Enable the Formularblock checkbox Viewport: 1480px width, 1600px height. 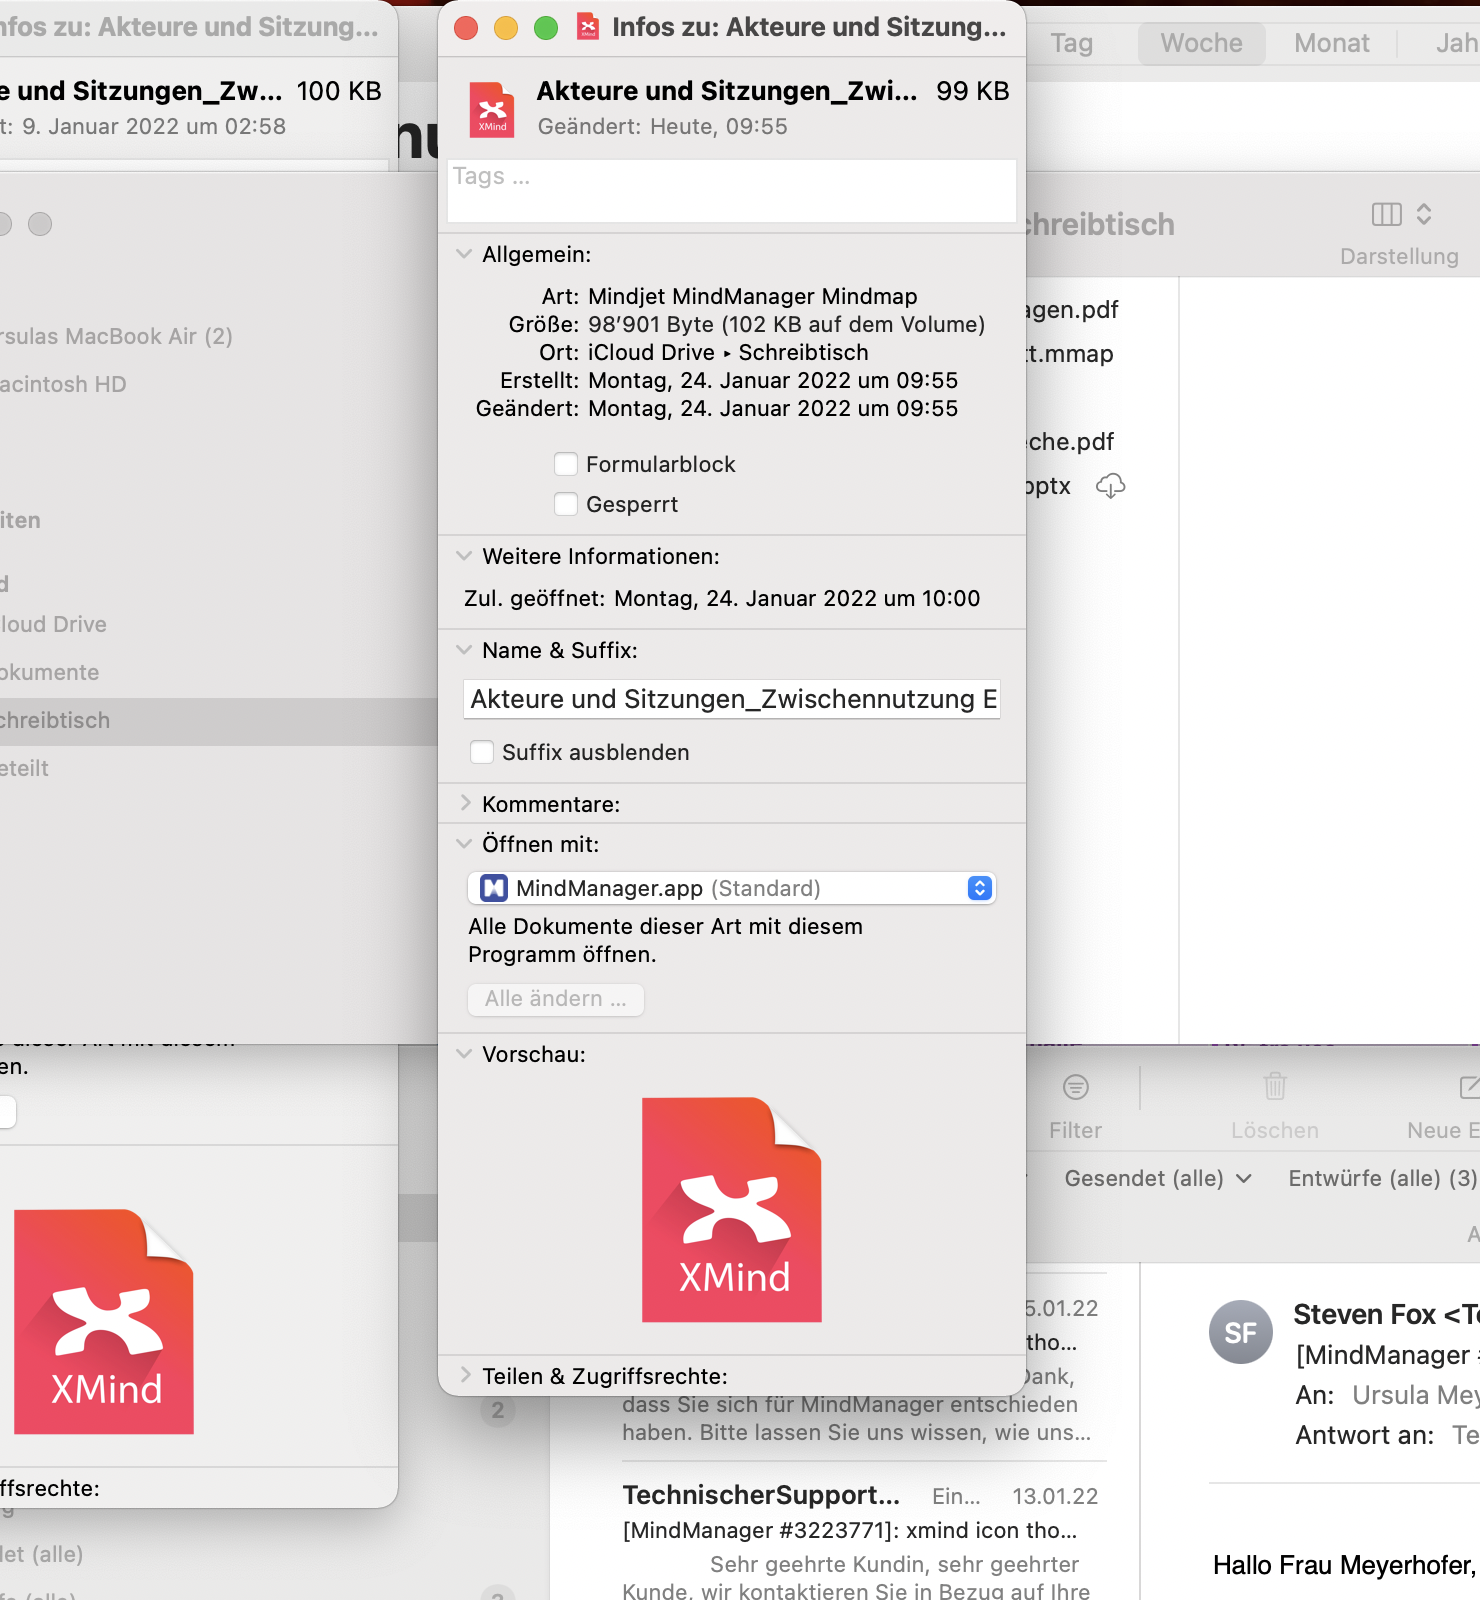(566, 464)
